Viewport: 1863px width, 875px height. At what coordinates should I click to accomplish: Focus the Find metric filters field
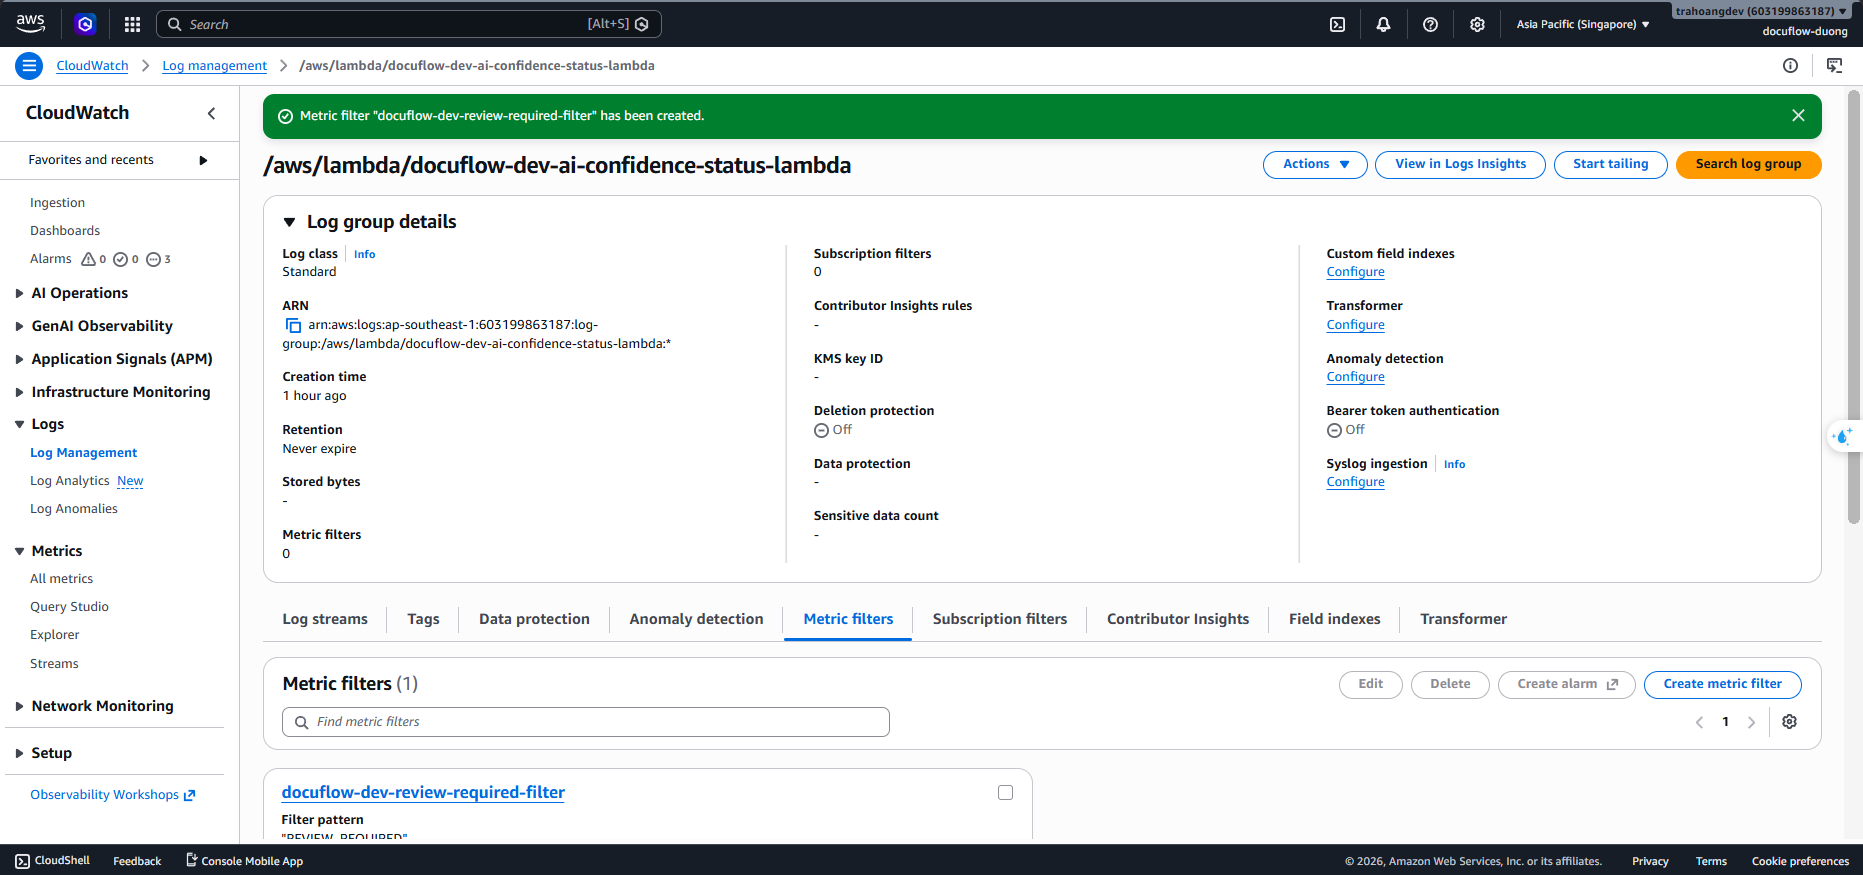point(586,722)
